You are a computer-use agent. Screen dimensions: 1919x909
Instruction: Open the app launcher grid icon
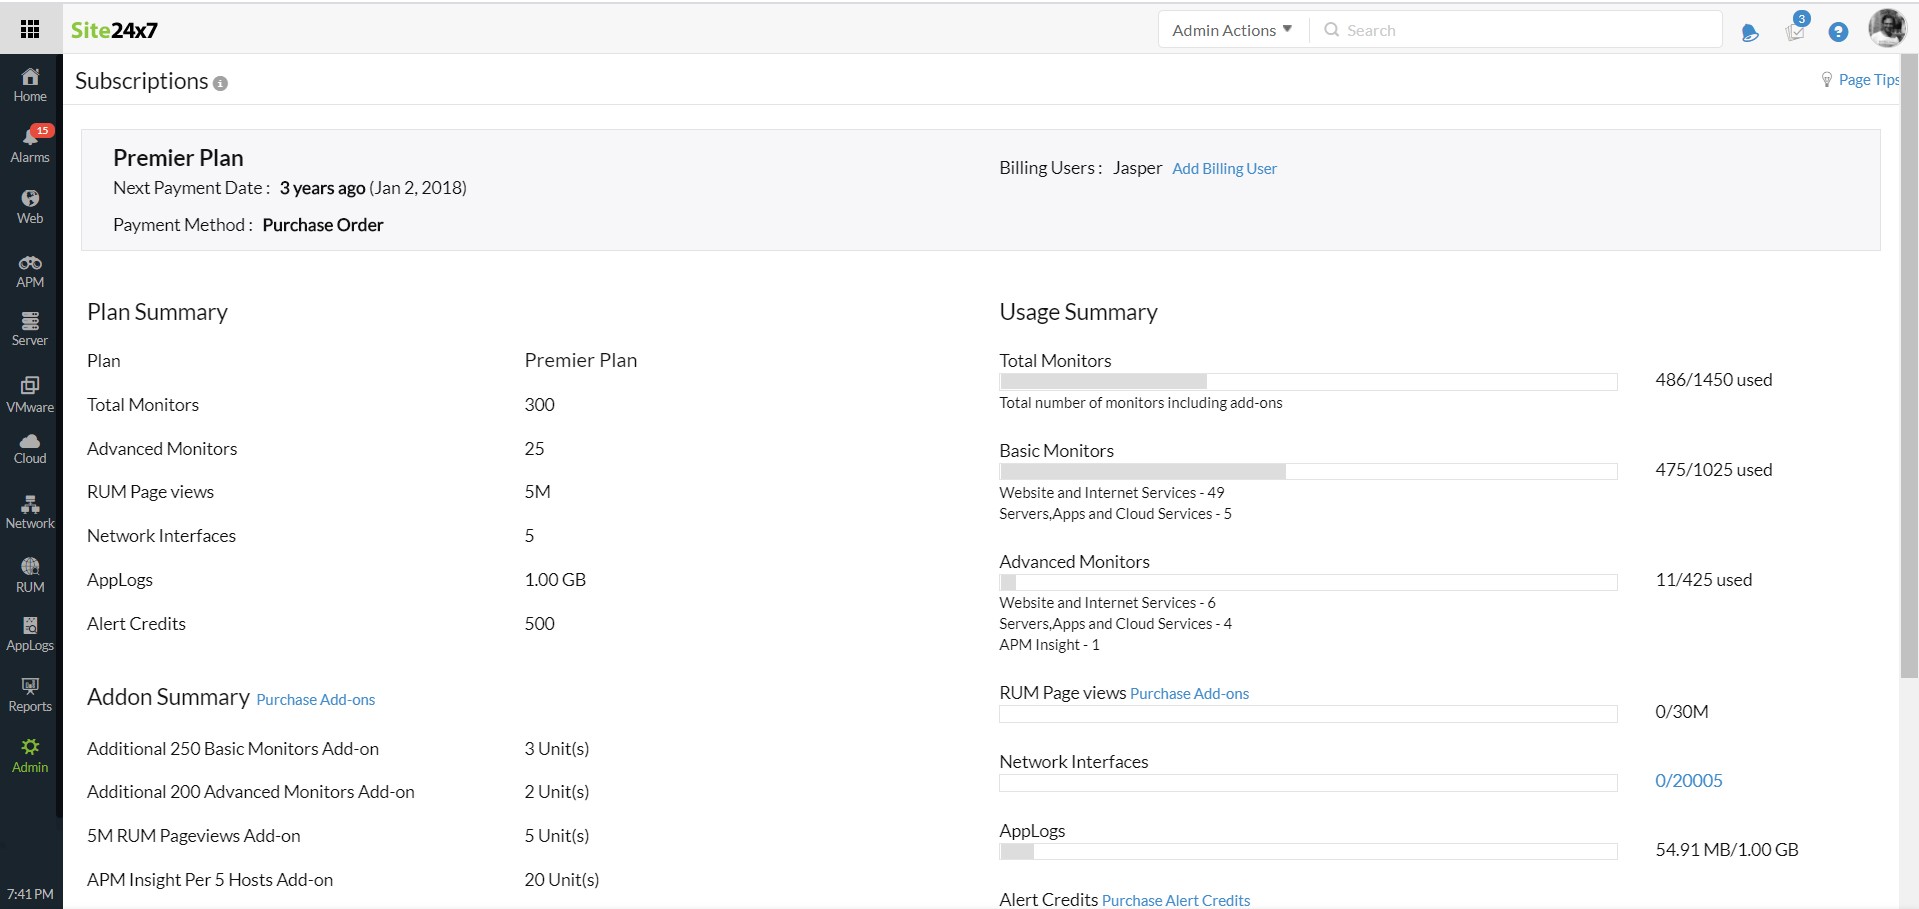click(30, 29)
